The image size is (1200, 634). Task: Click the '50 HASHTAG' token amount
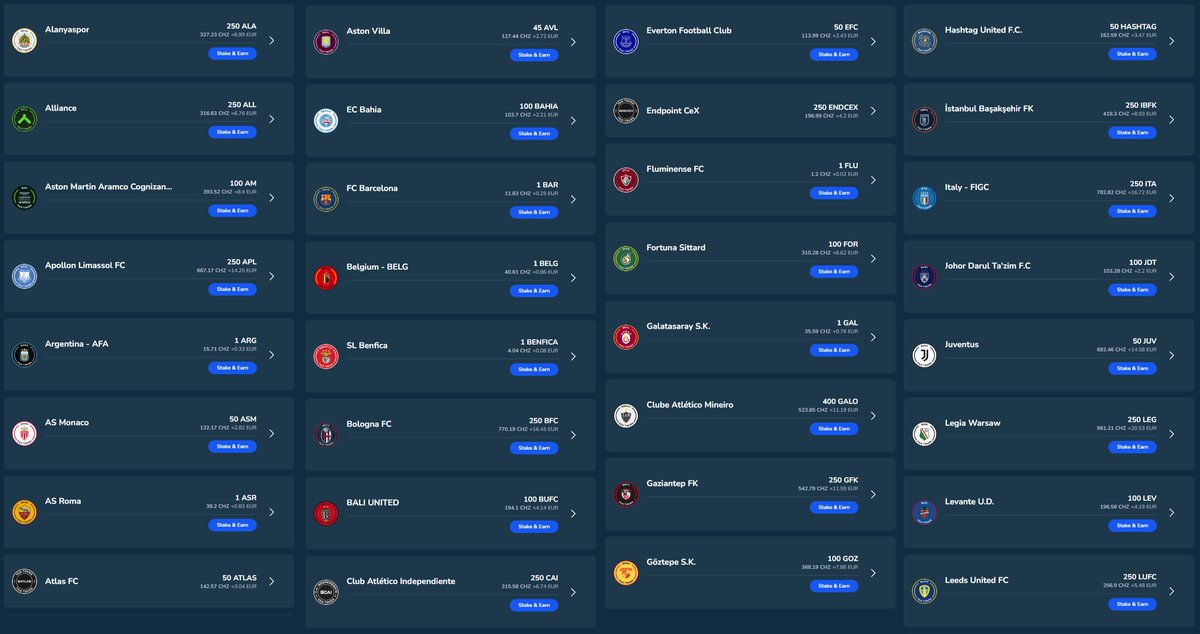[x=1133, y=26]
